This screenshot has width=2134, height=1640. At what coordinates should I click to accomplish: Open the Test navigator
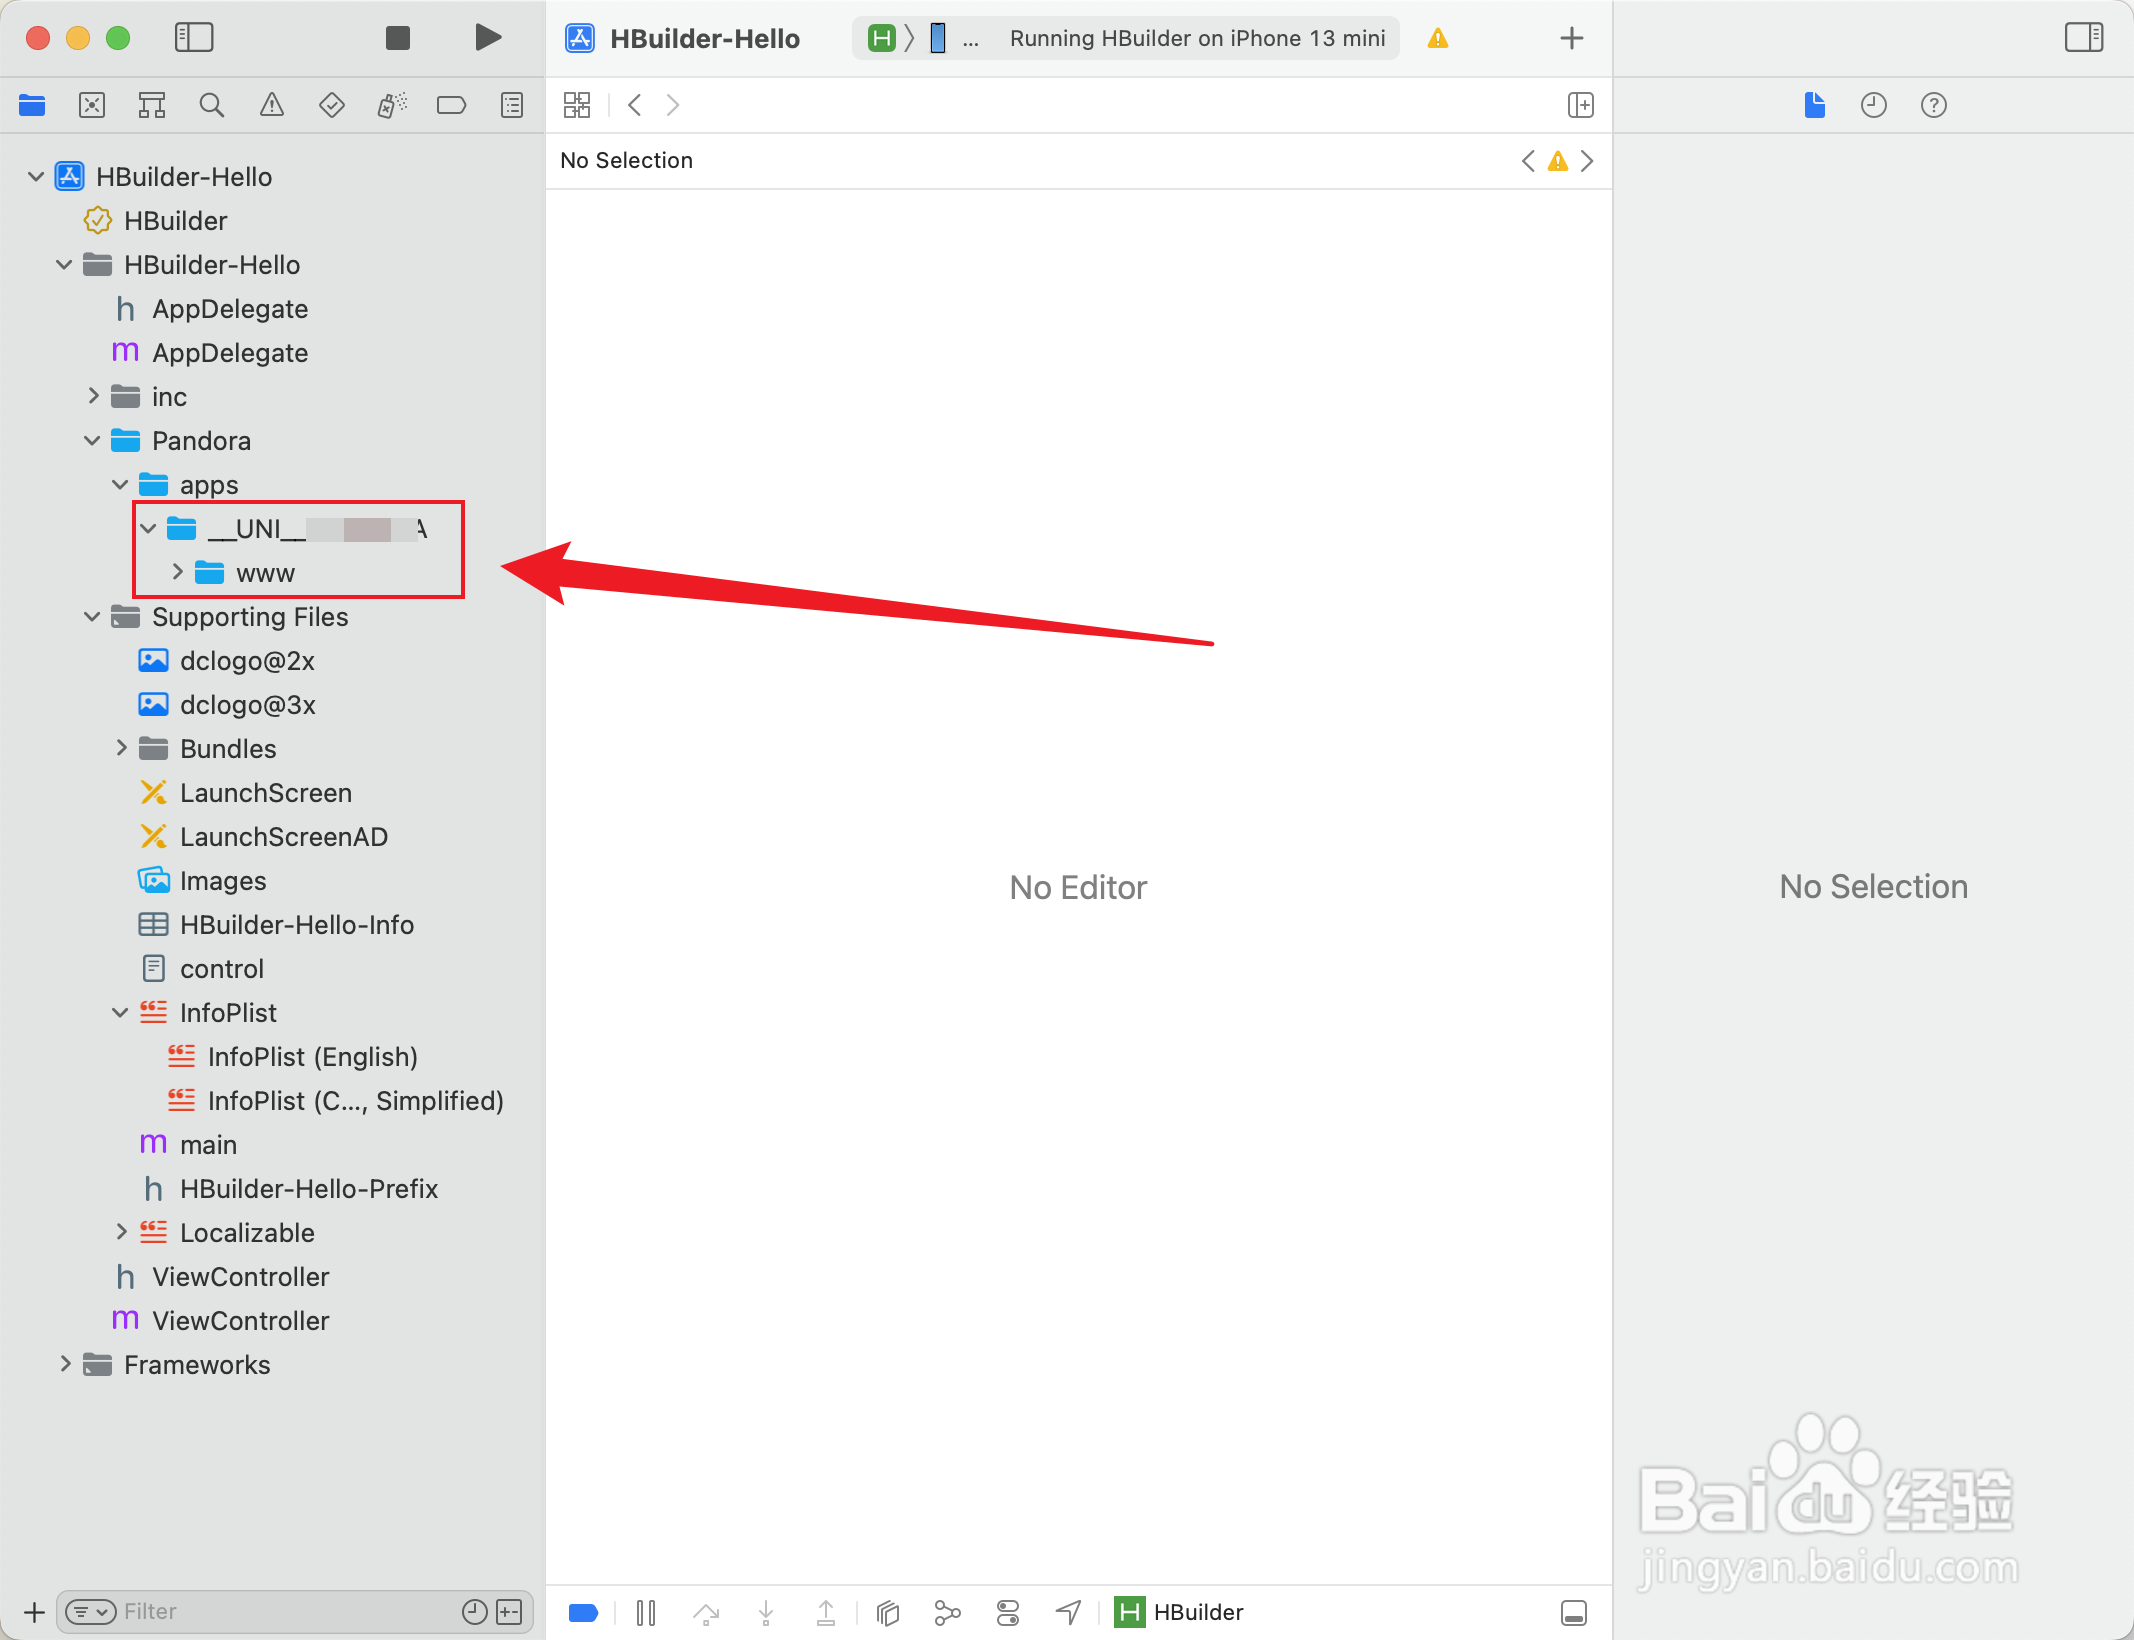[x=332, y=105]
